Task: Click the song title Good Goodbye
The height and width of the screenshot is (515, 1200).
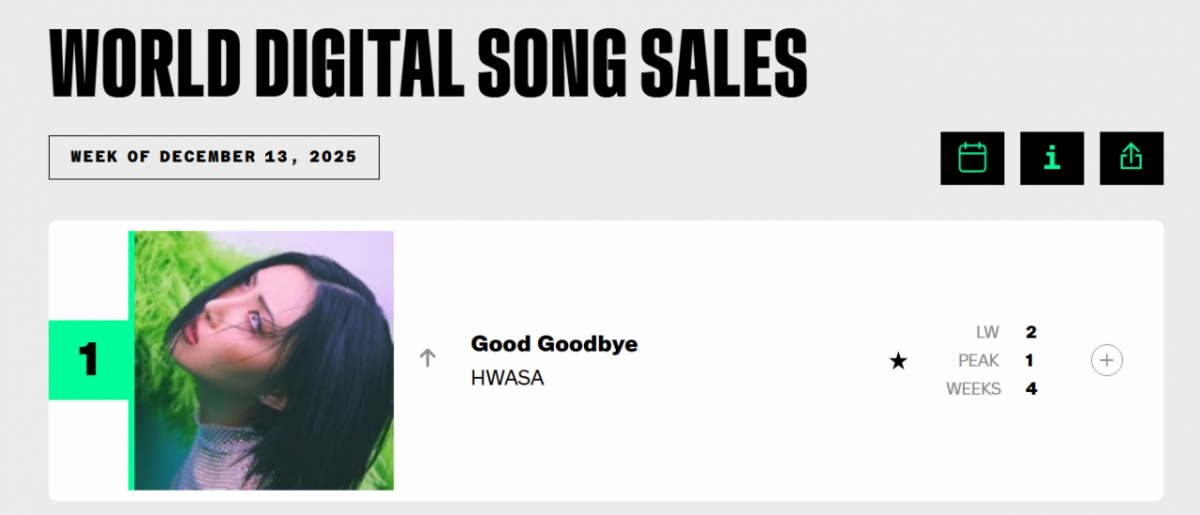Action: click(x=554, y=344)
